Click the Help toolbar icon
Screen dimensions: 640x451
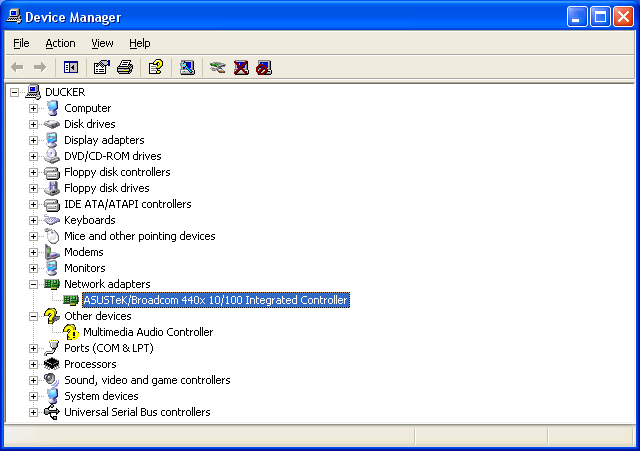tap(155, 68)
